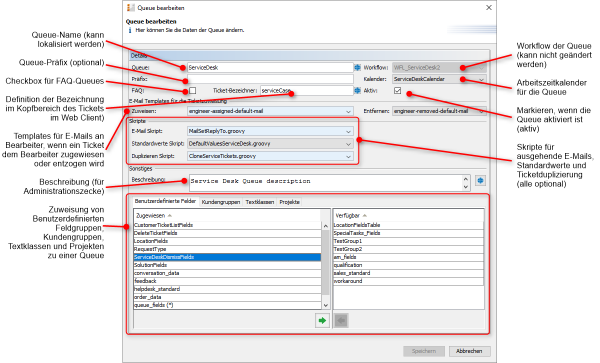Open the Standardwerte Skript dropdown

[x=270, y=144]
